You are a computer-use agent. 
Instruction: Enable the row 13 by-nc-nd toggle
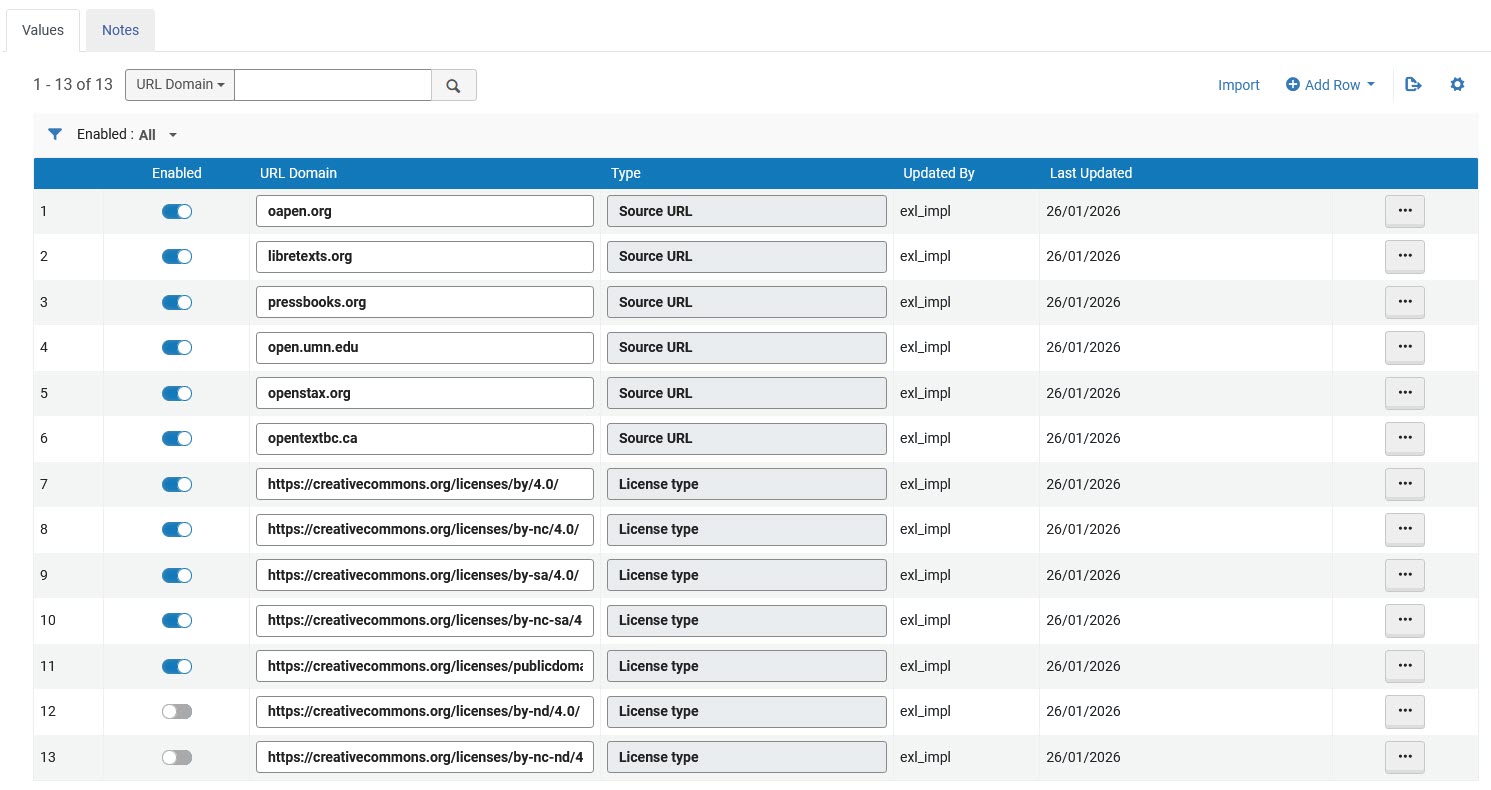tap(177, 757)
